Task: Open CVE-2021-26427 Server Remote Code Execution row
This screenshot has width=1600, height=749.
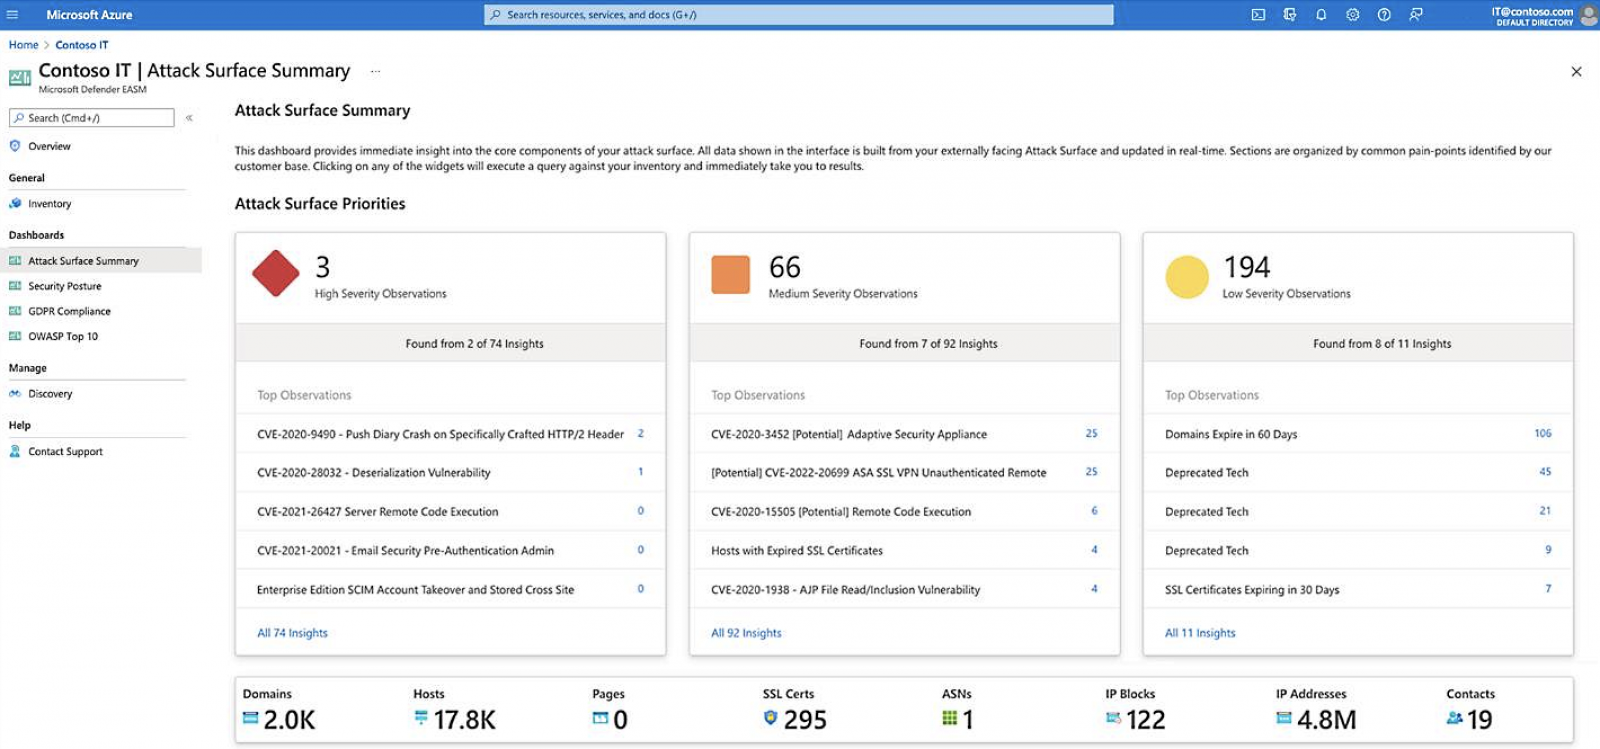Action: click(x=450, y=511)
